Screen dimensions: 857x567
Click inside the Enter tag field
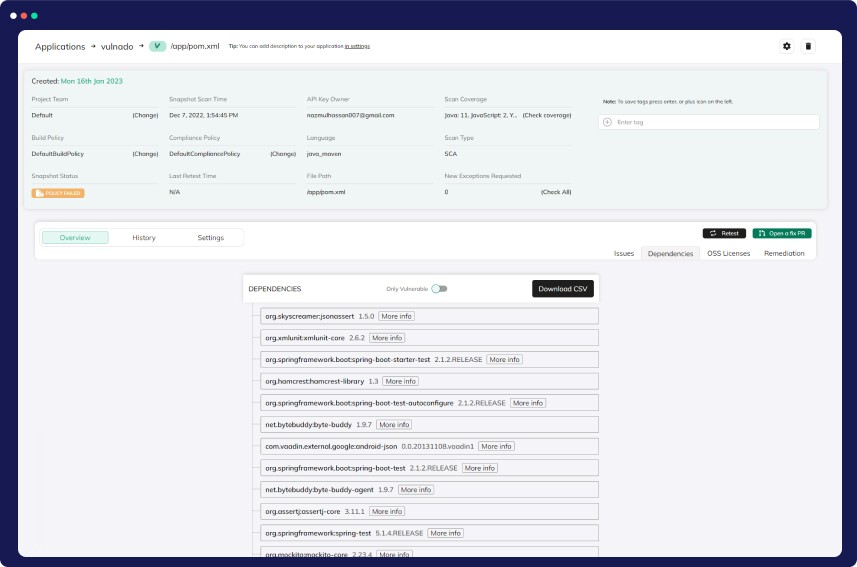coord(710,122)
